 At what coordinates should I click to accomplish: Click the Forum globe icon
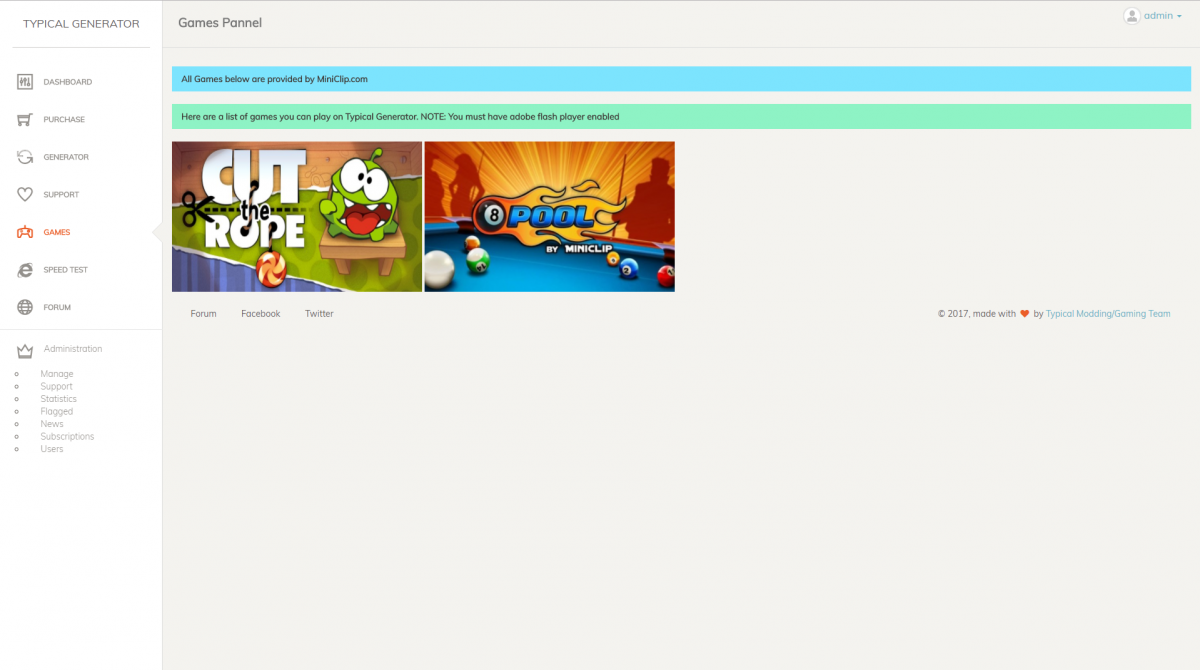(26, 307)
